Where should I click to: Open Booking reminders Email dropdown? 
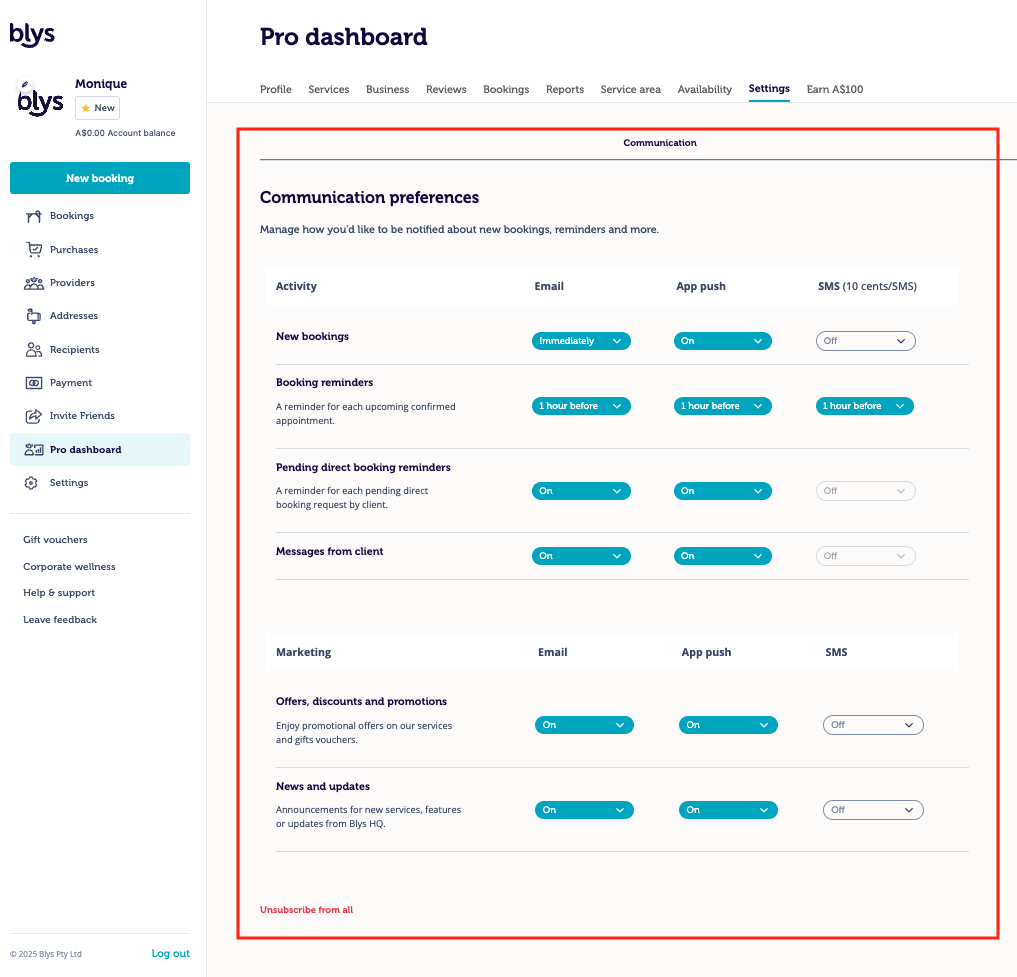pyautogui.click(x=581, y=406)
